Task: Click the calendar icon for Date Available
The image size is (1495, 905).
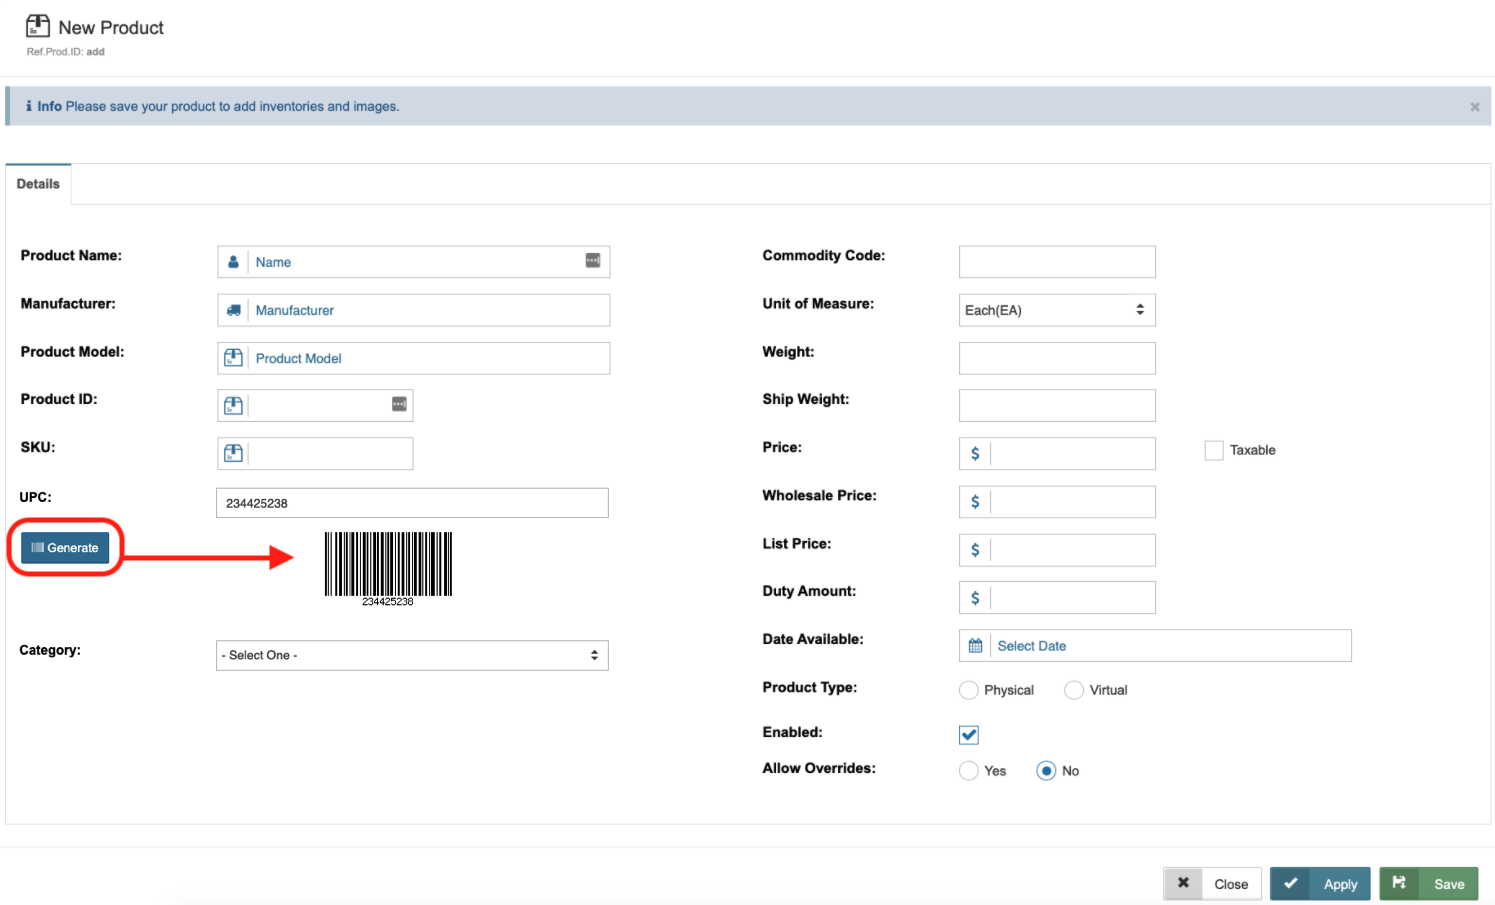Action: pos(975,646)
